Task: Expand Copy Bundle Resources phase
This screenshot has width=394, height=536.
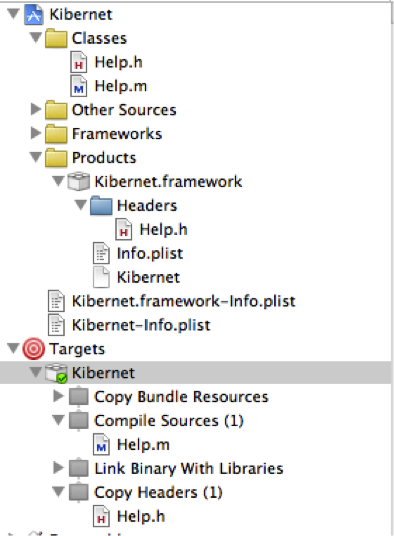Action: pos(58,396)
